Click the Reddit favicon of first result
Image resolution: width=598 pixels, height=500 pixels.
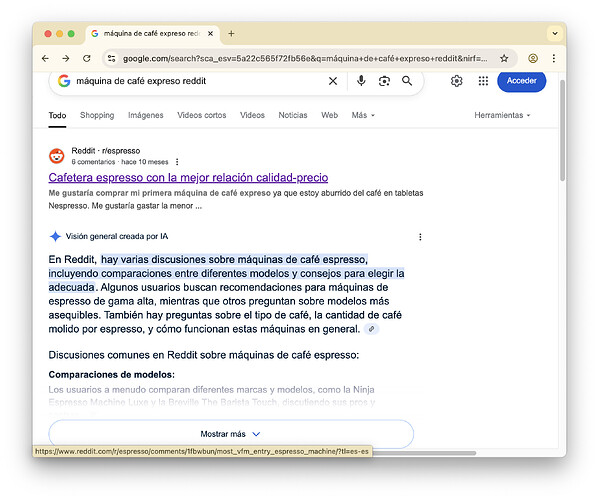coord(57,156)
